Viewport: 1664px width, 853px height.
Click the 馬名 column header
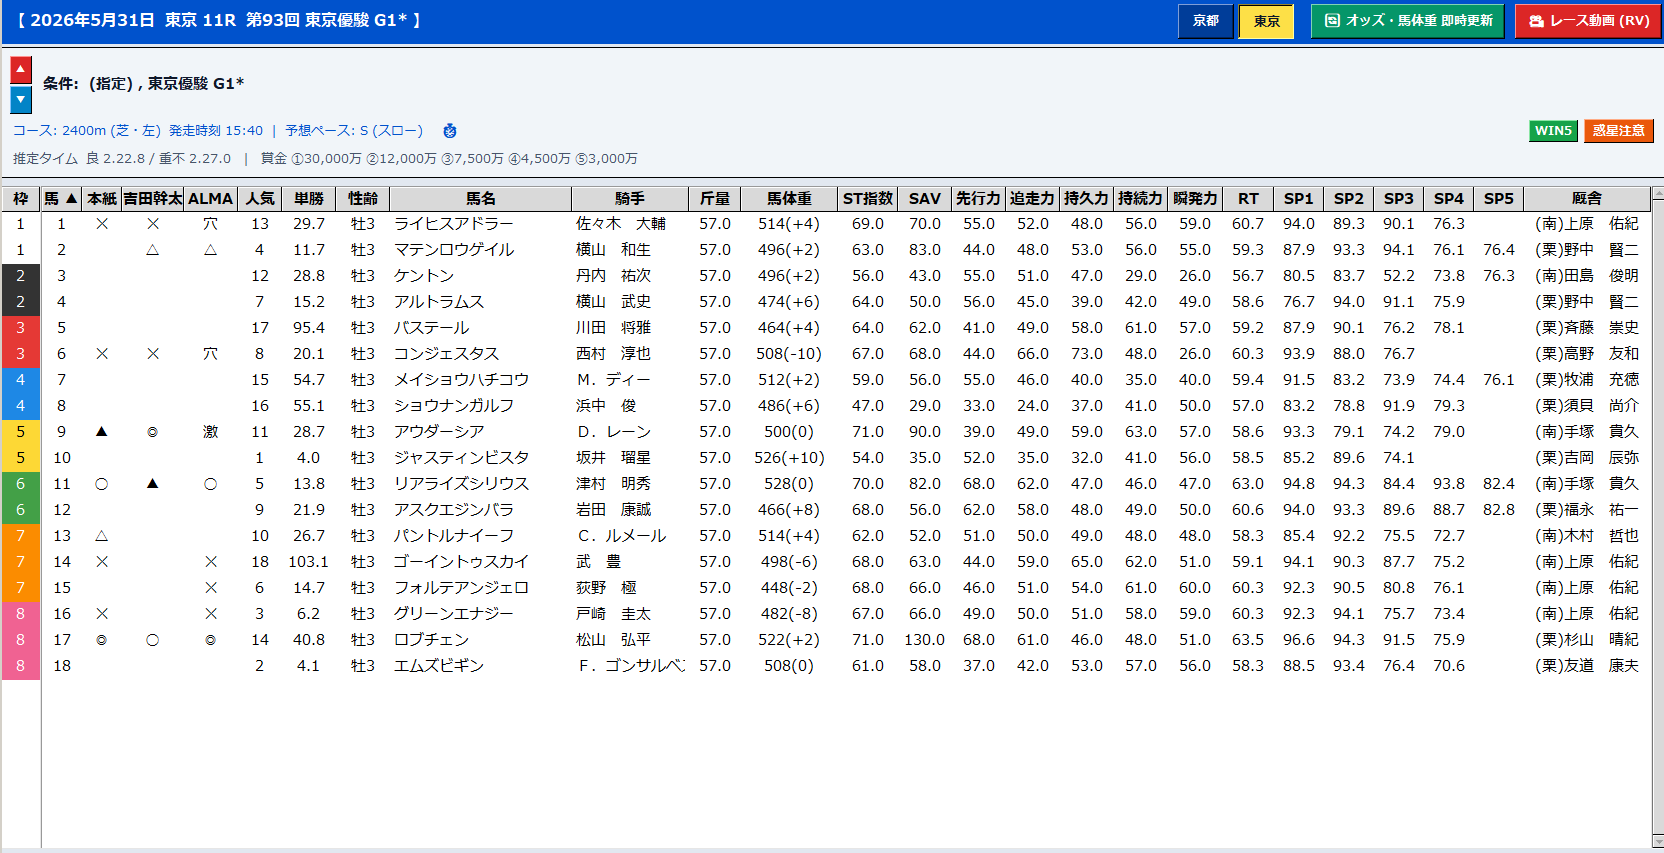click(x=481, y=199)
